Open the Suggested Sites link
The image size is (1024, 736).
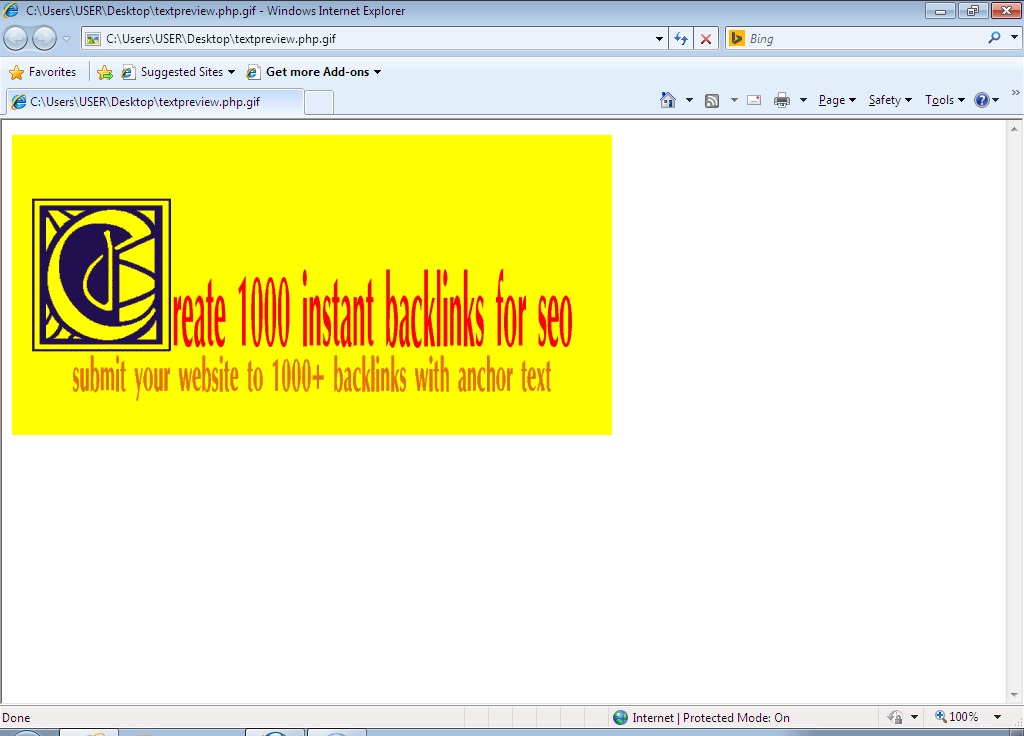click(x=178, y=72)
